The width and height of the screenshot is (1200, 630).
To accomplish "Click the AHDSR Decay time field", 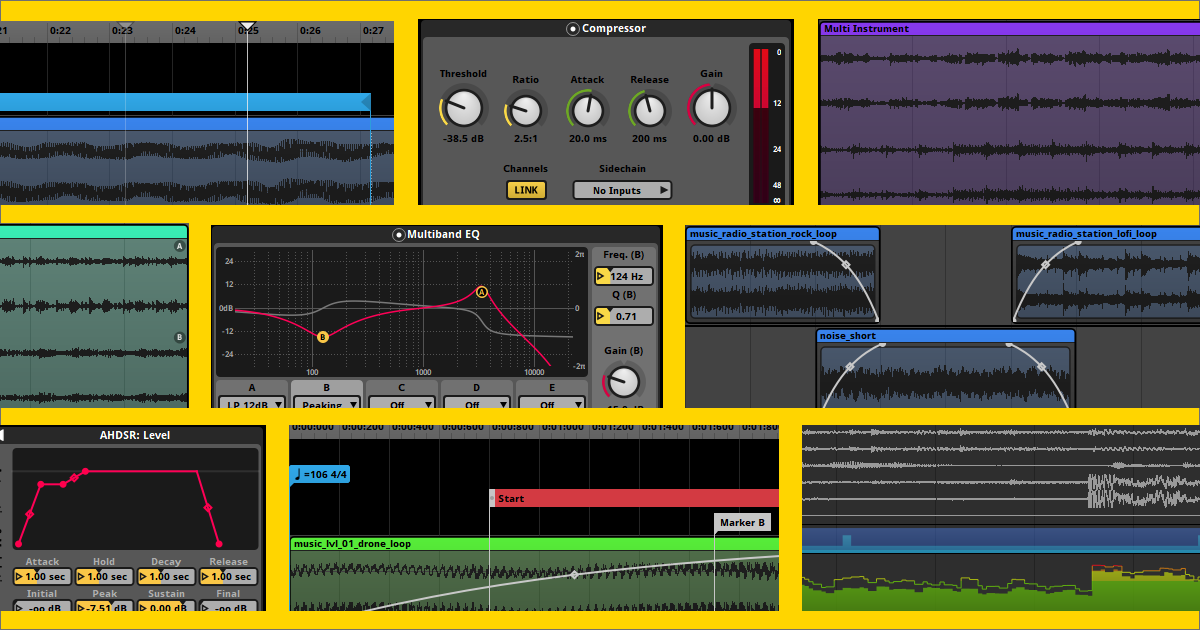I will click(x=166, y=577).
